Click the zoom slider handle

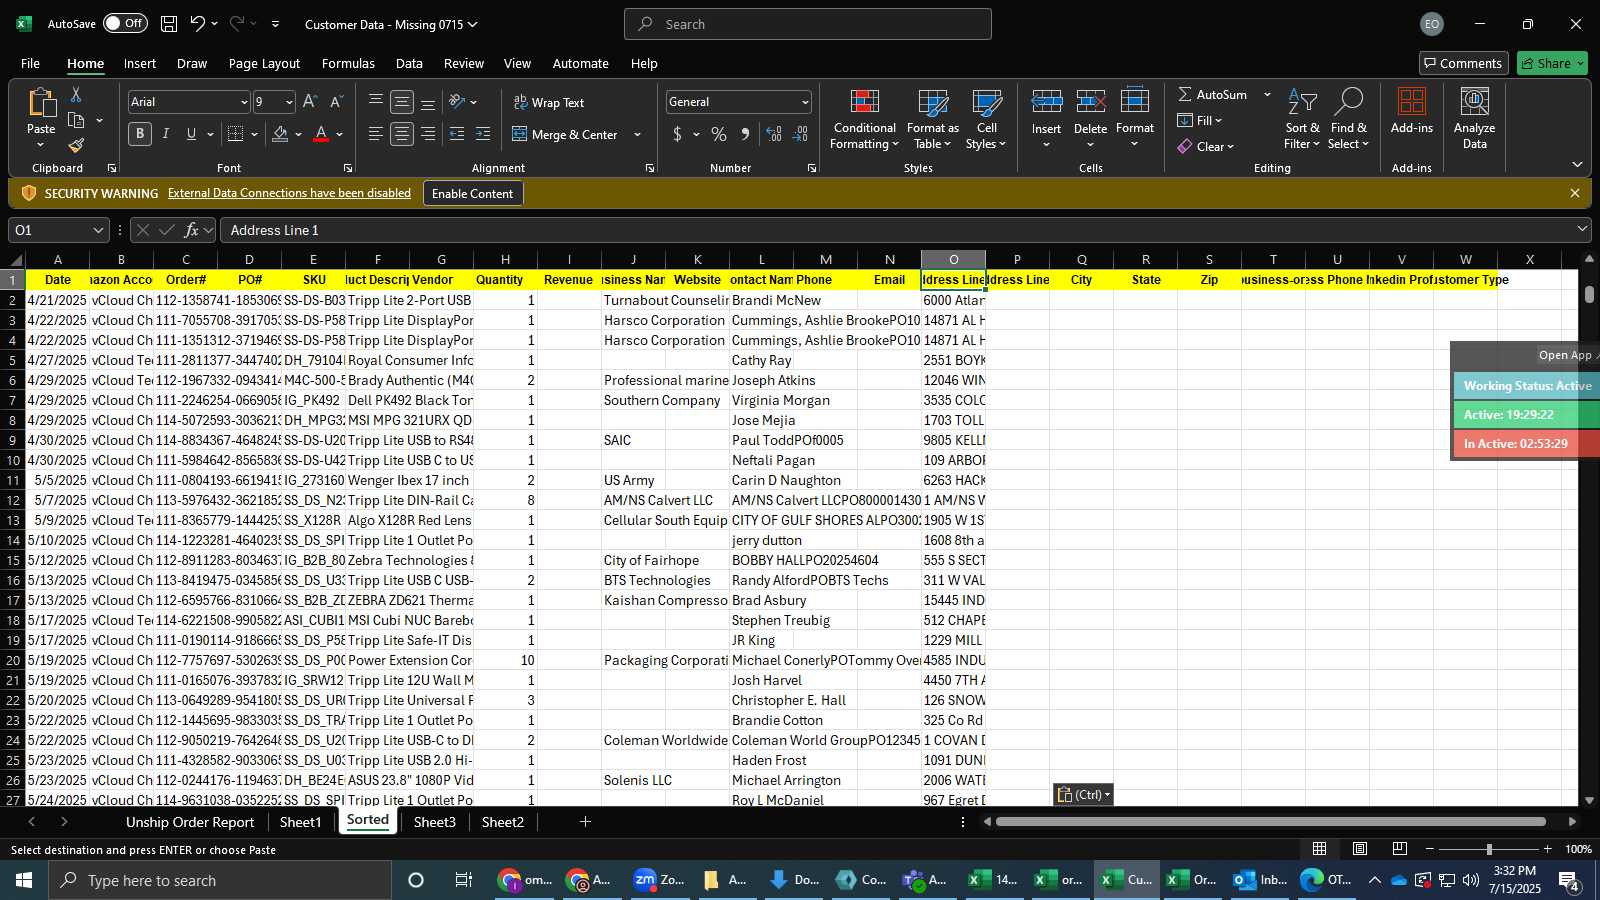point(1489,849)
